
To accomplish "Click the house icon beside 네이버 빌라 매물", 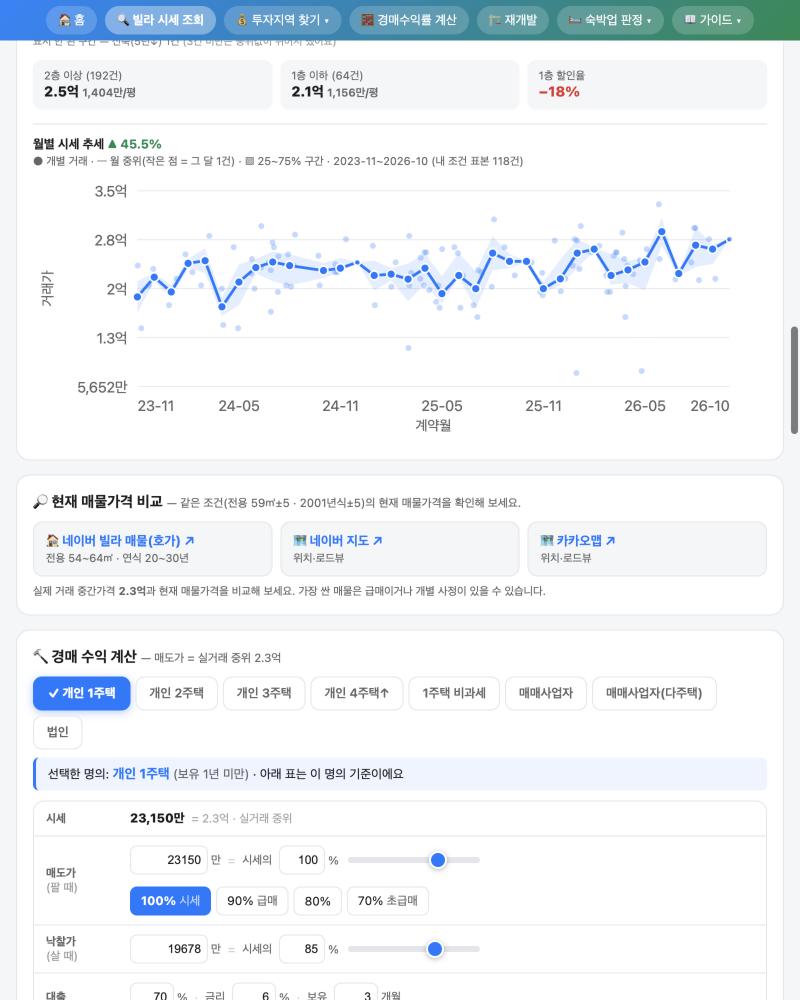I will click(52, 540).
